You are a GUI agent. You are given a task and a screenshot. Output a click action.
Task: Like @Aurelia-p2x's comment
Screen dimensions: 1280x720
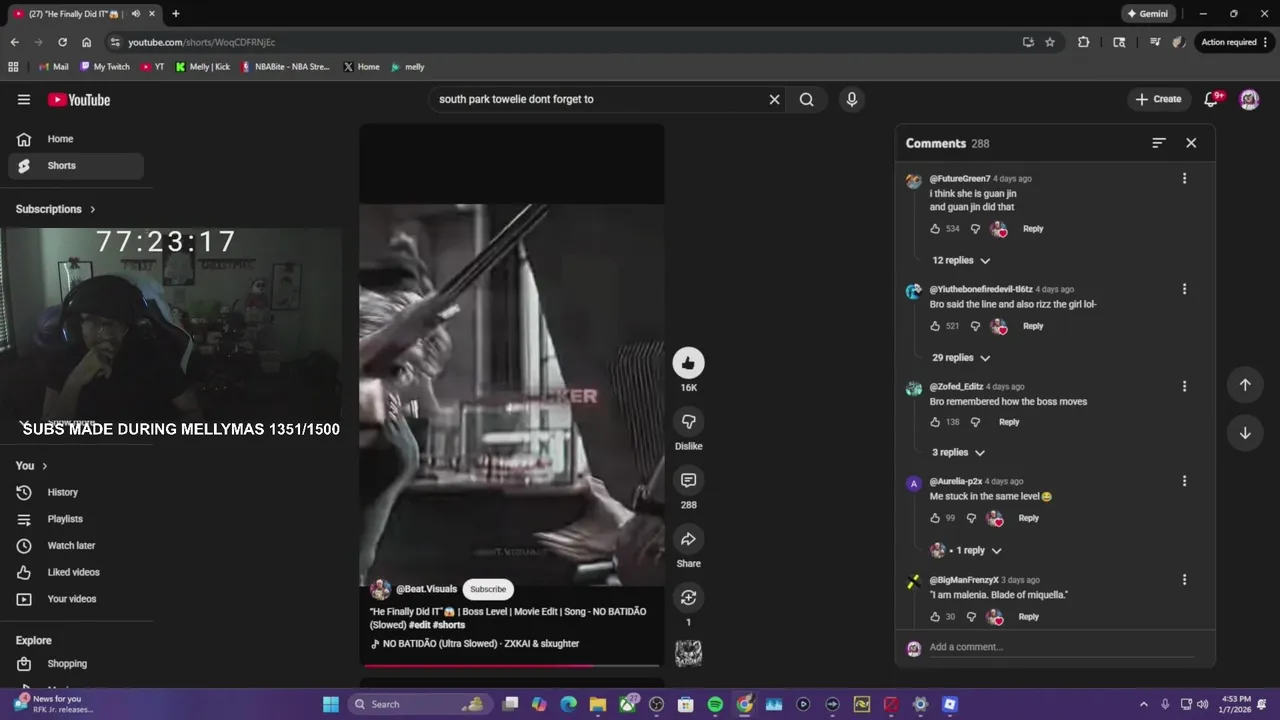point(935,518)
